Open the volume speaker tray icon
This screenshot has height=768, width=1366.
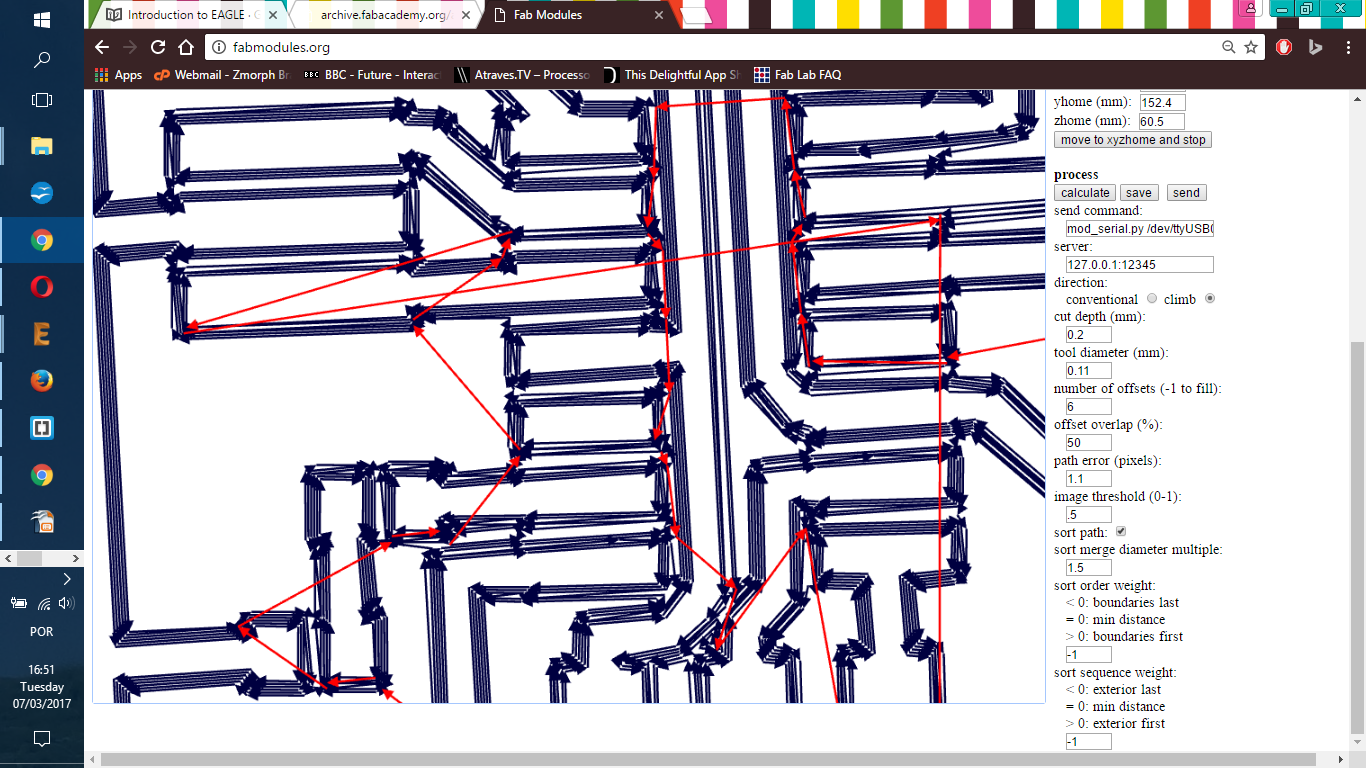pos(66,603)
